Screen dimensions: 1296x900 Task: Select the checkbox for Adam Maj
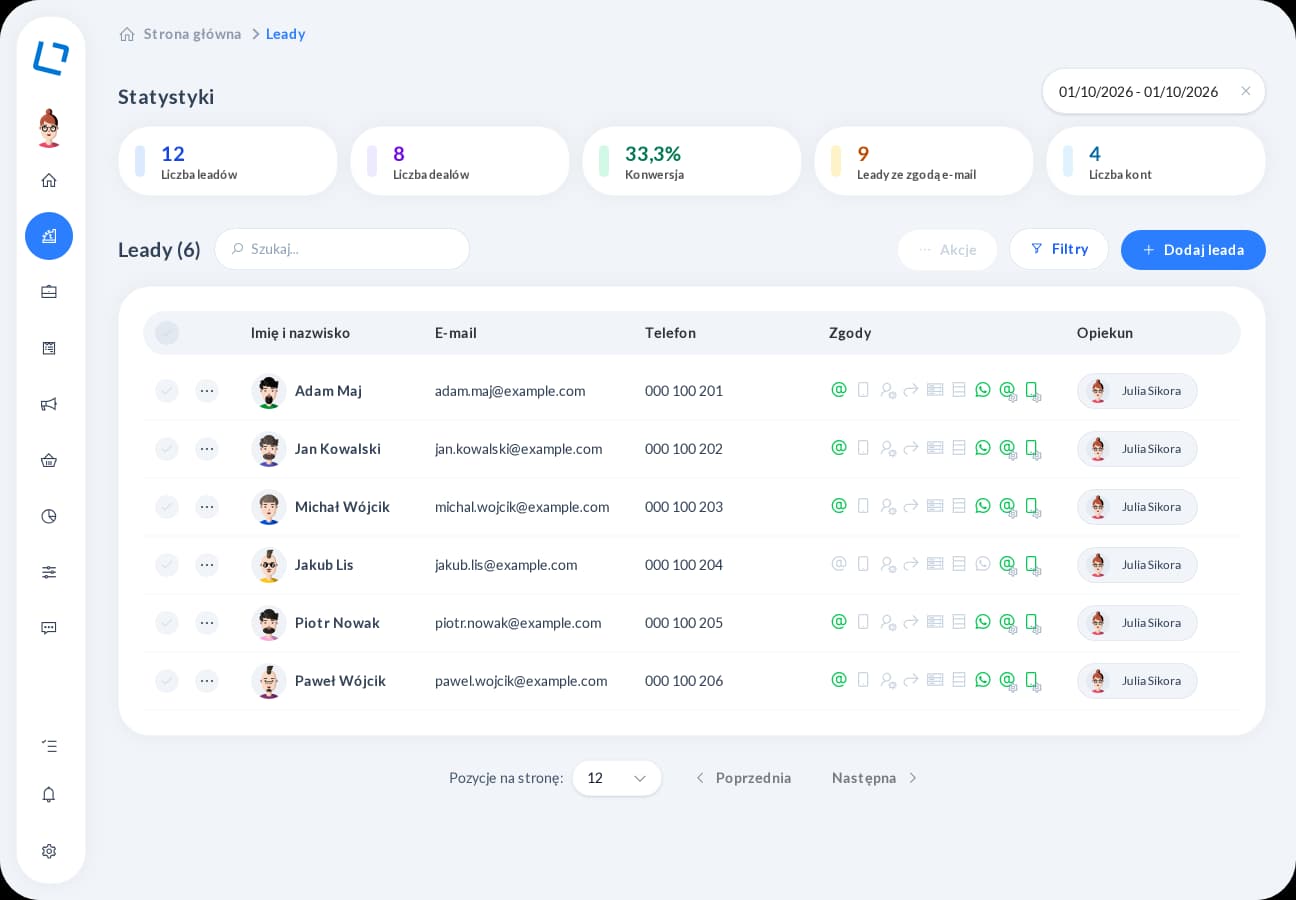167,391
